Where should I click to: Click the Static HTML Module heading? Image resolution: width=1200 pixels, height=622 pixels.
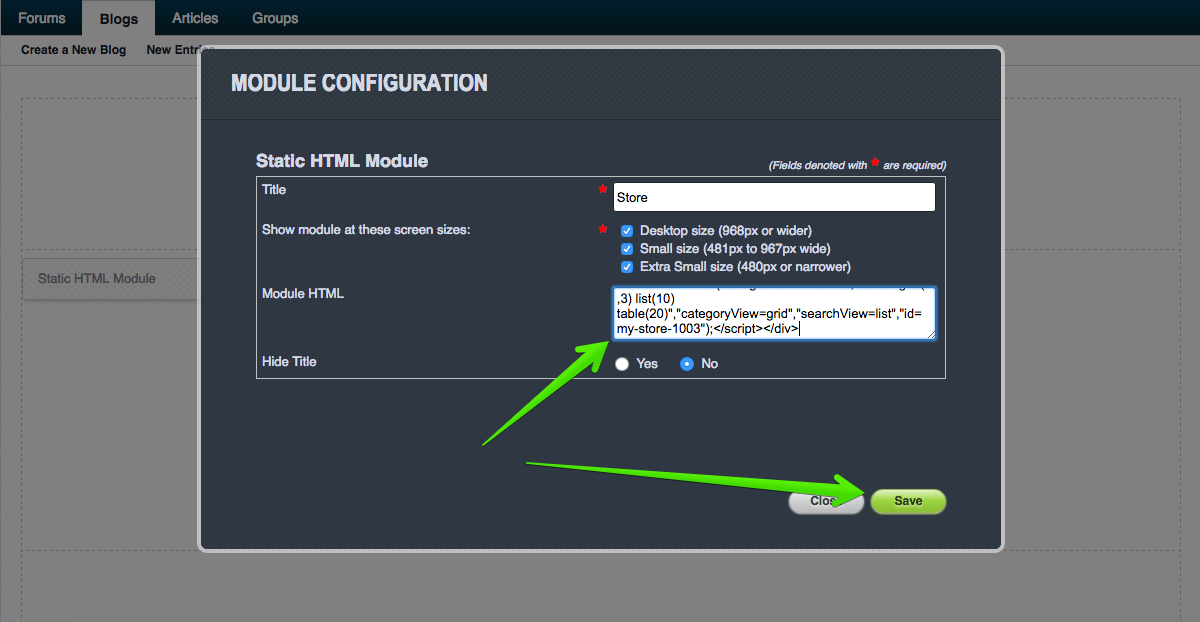point(342,161)
